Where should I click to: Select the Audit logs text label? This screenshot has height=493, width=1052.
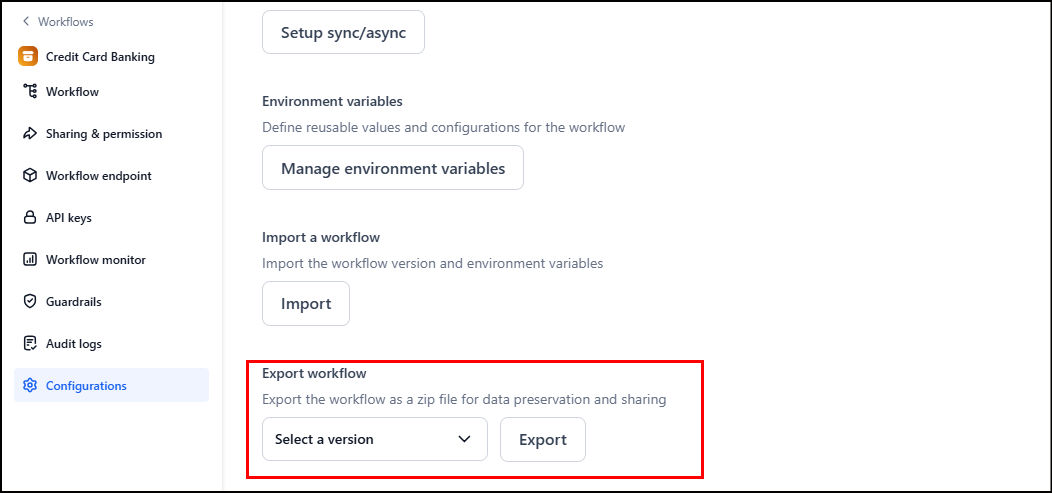74,344
